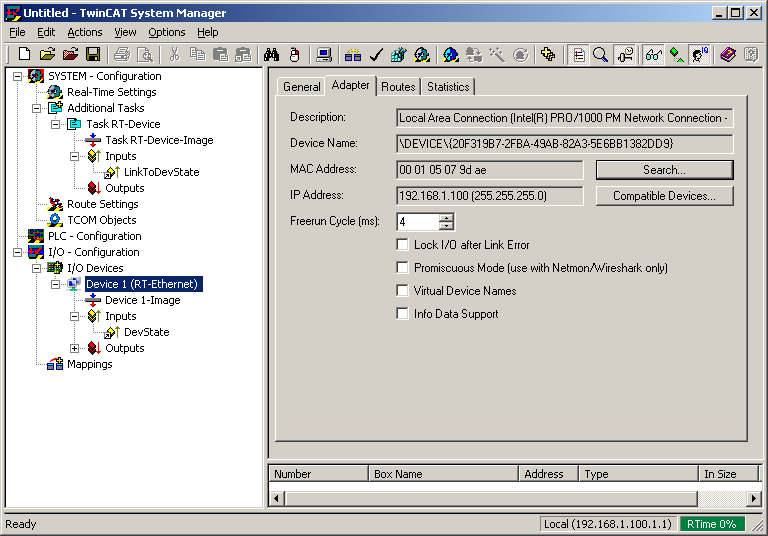Click the mouse-shaped toolbar icon
Viewport: 768px width, 536px height.
coord(294,54)
